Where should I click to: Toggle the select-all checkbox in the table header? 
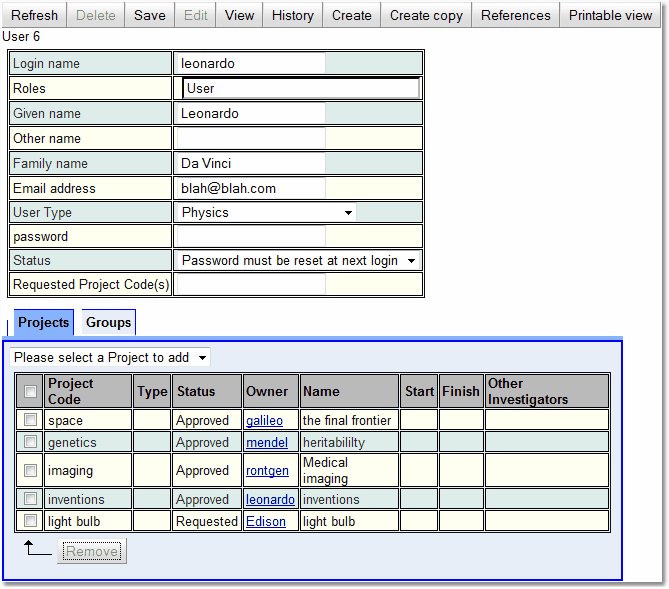tap(31, 391)
